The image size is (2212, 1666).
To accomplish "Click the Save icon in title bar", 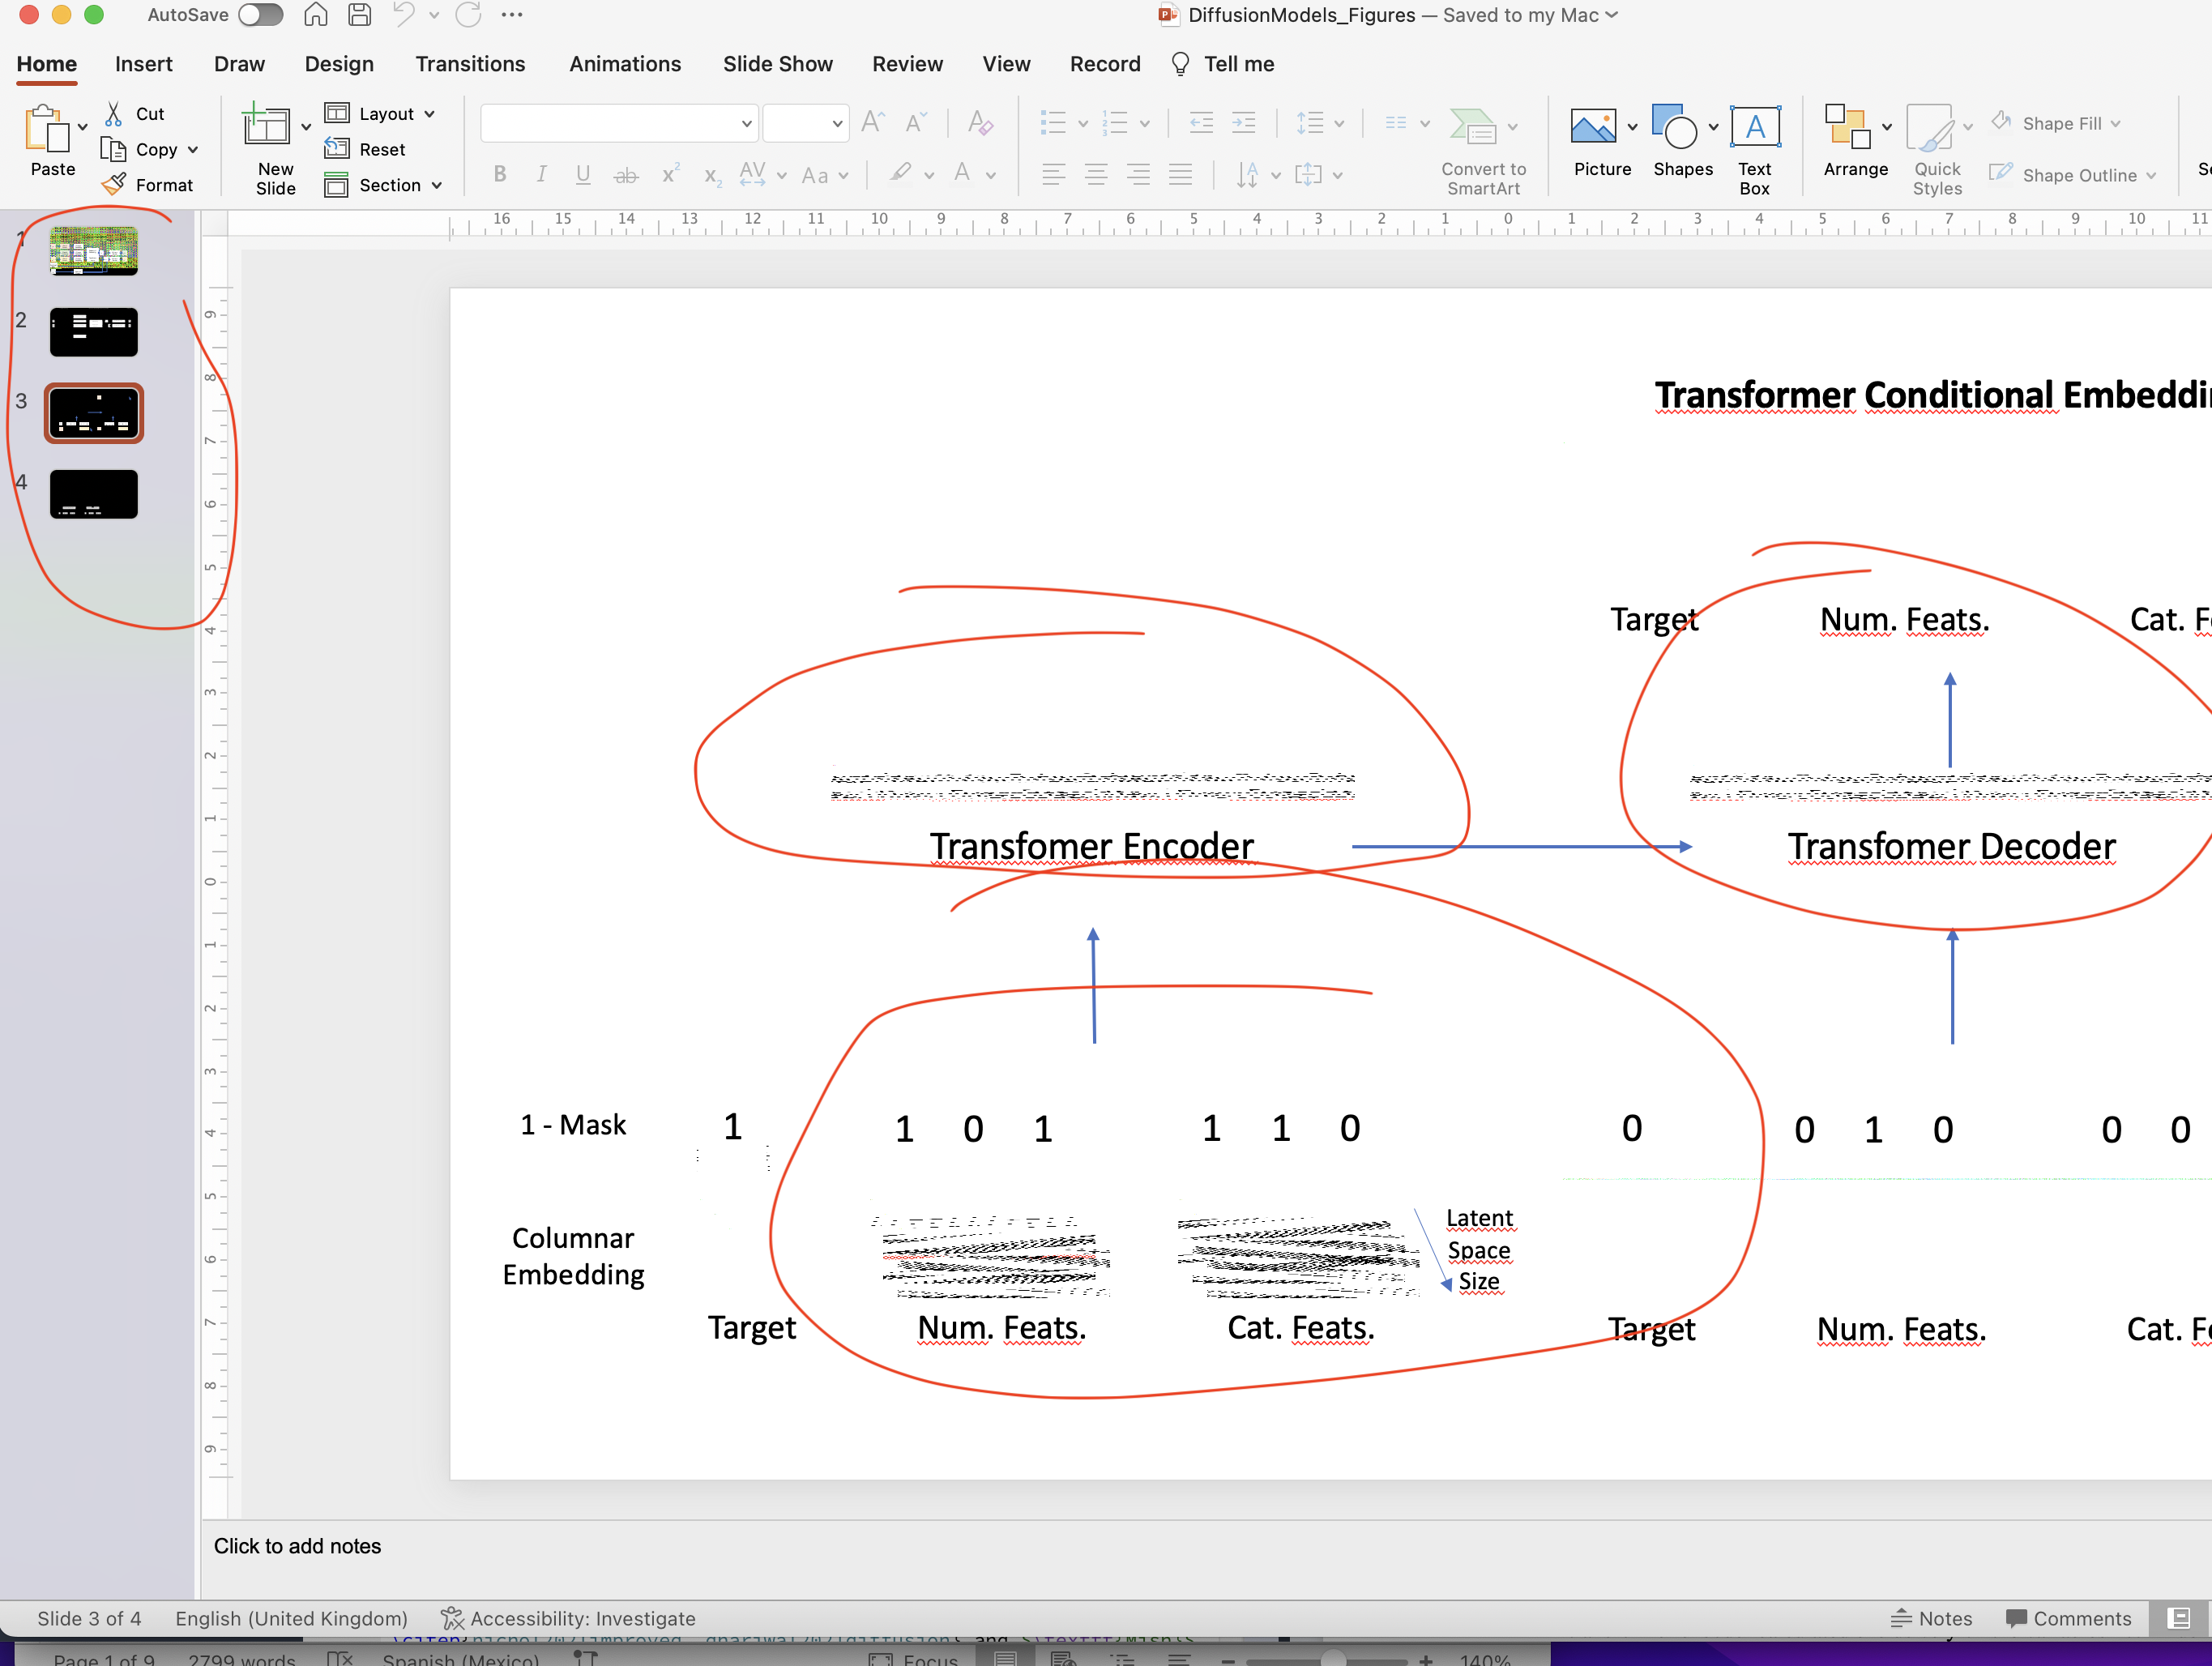I will (360, 15).
